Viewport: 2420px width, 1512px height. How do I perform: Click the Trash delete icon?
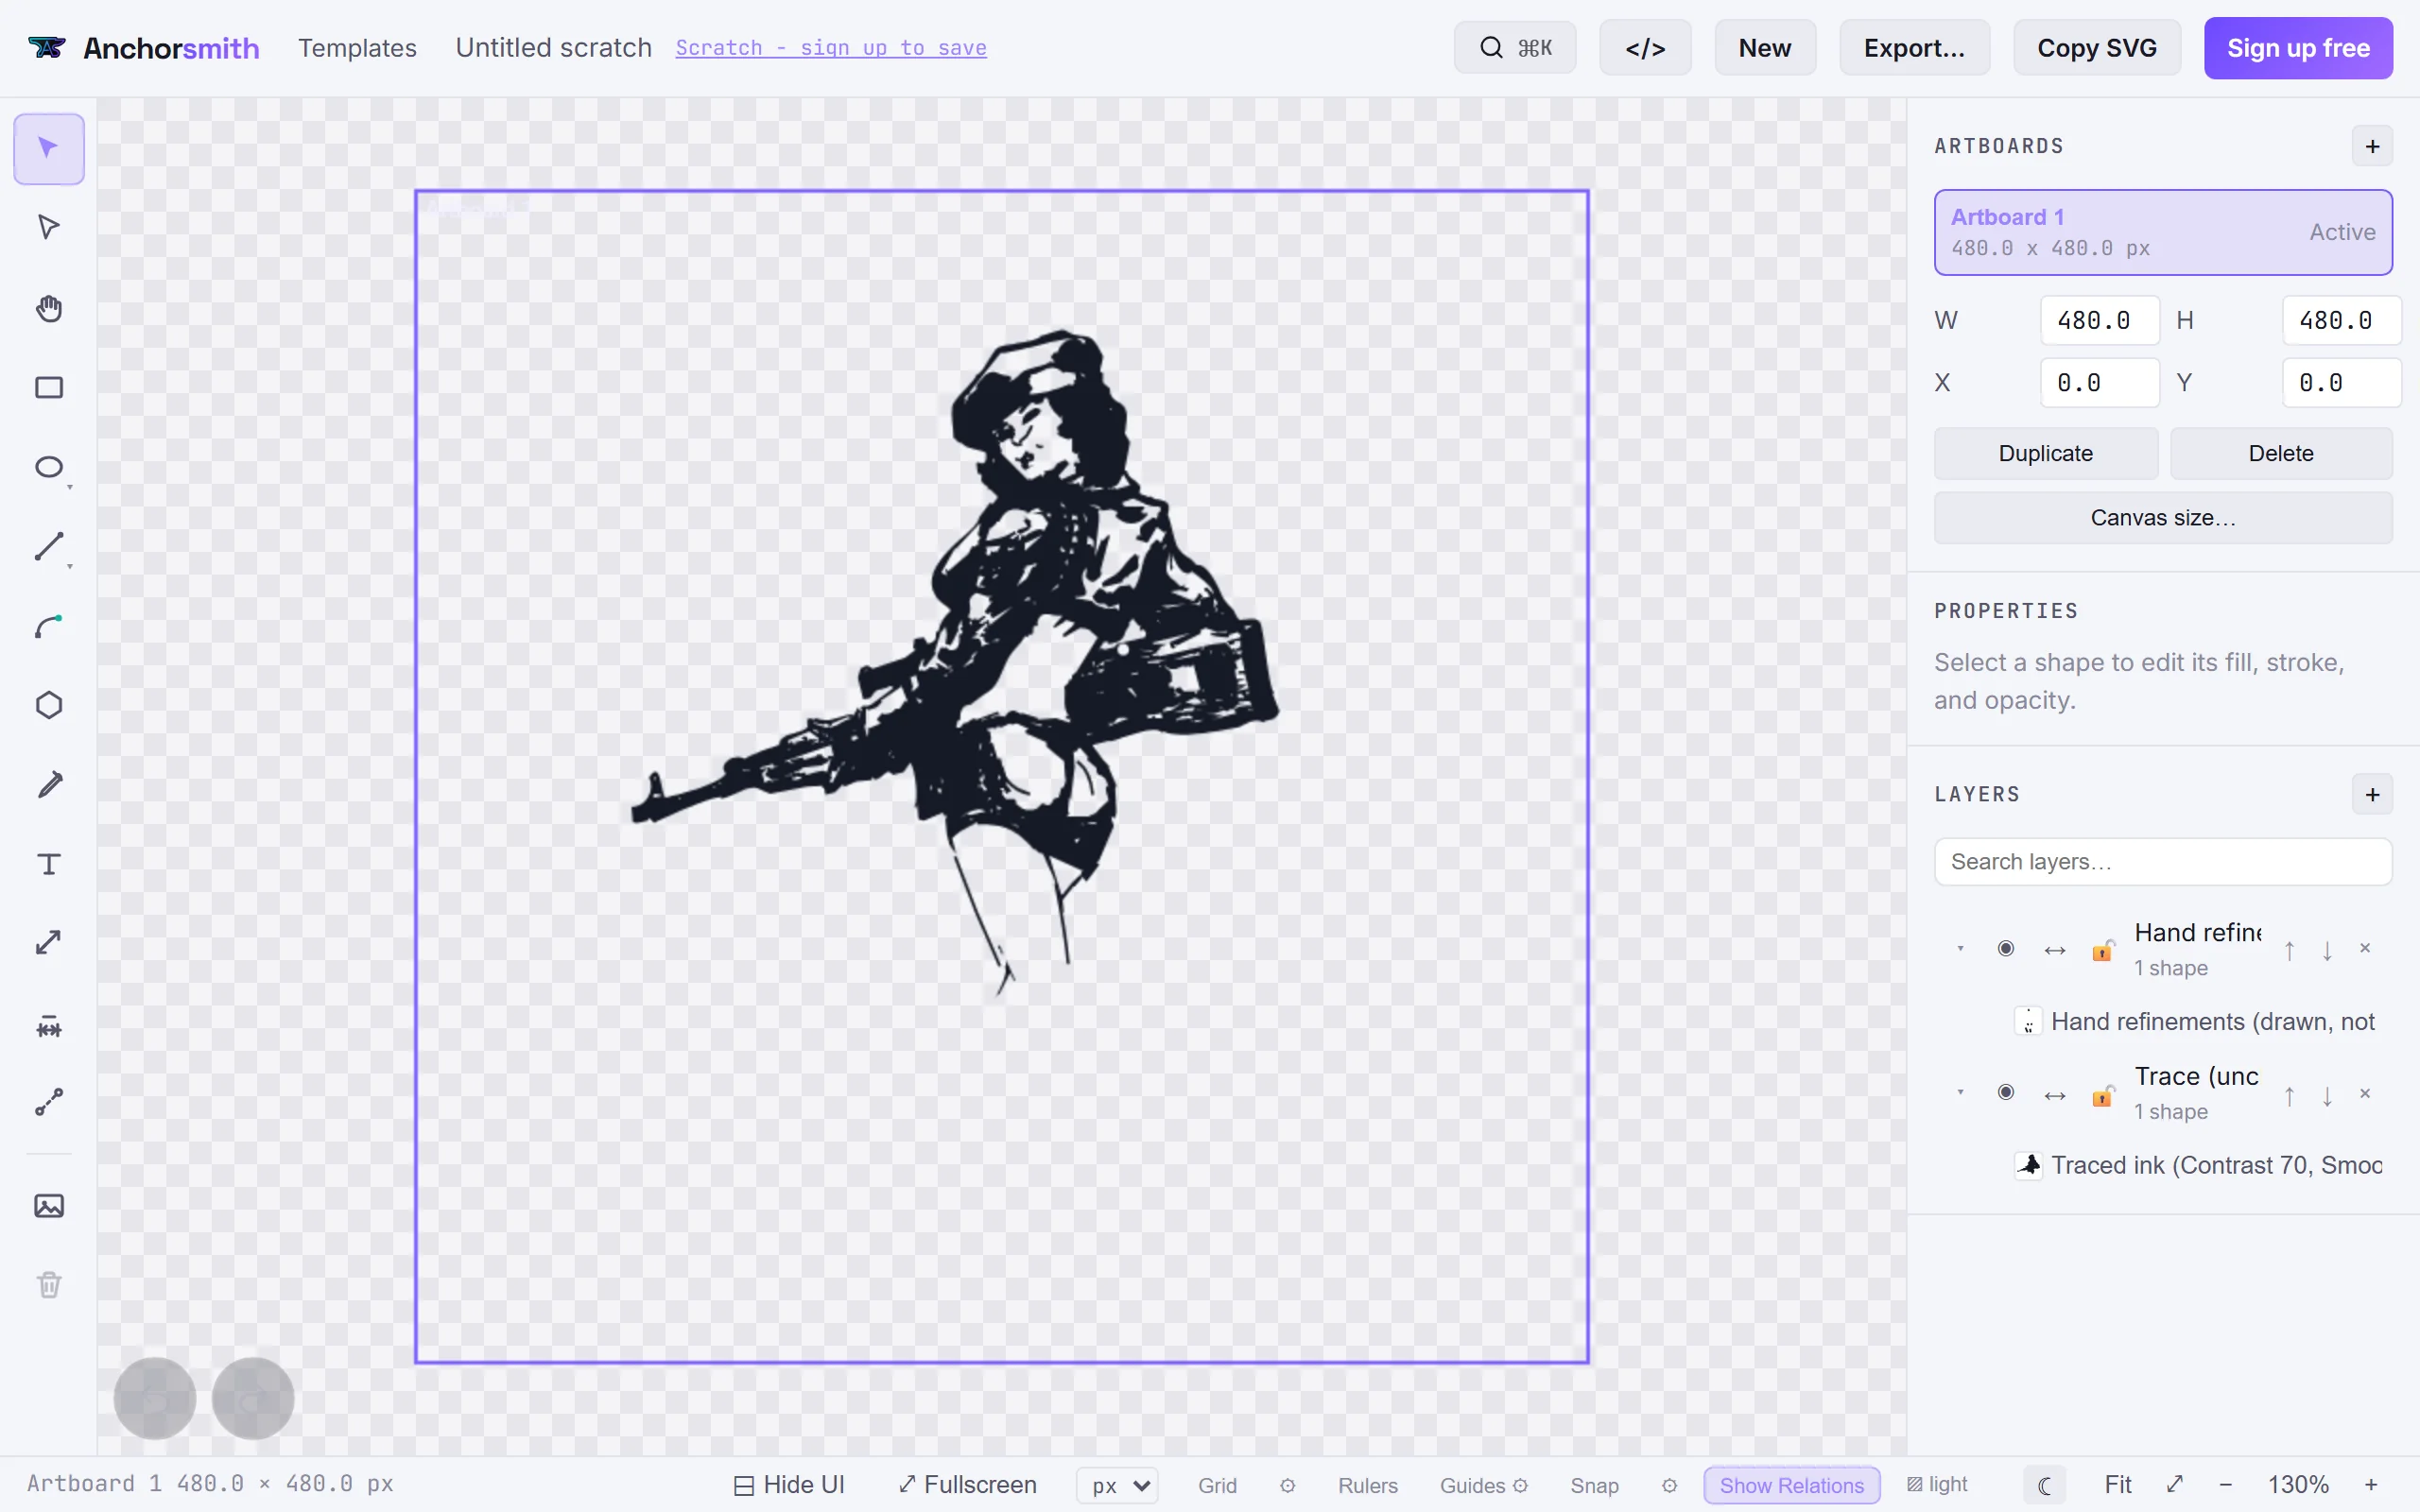48,1285
